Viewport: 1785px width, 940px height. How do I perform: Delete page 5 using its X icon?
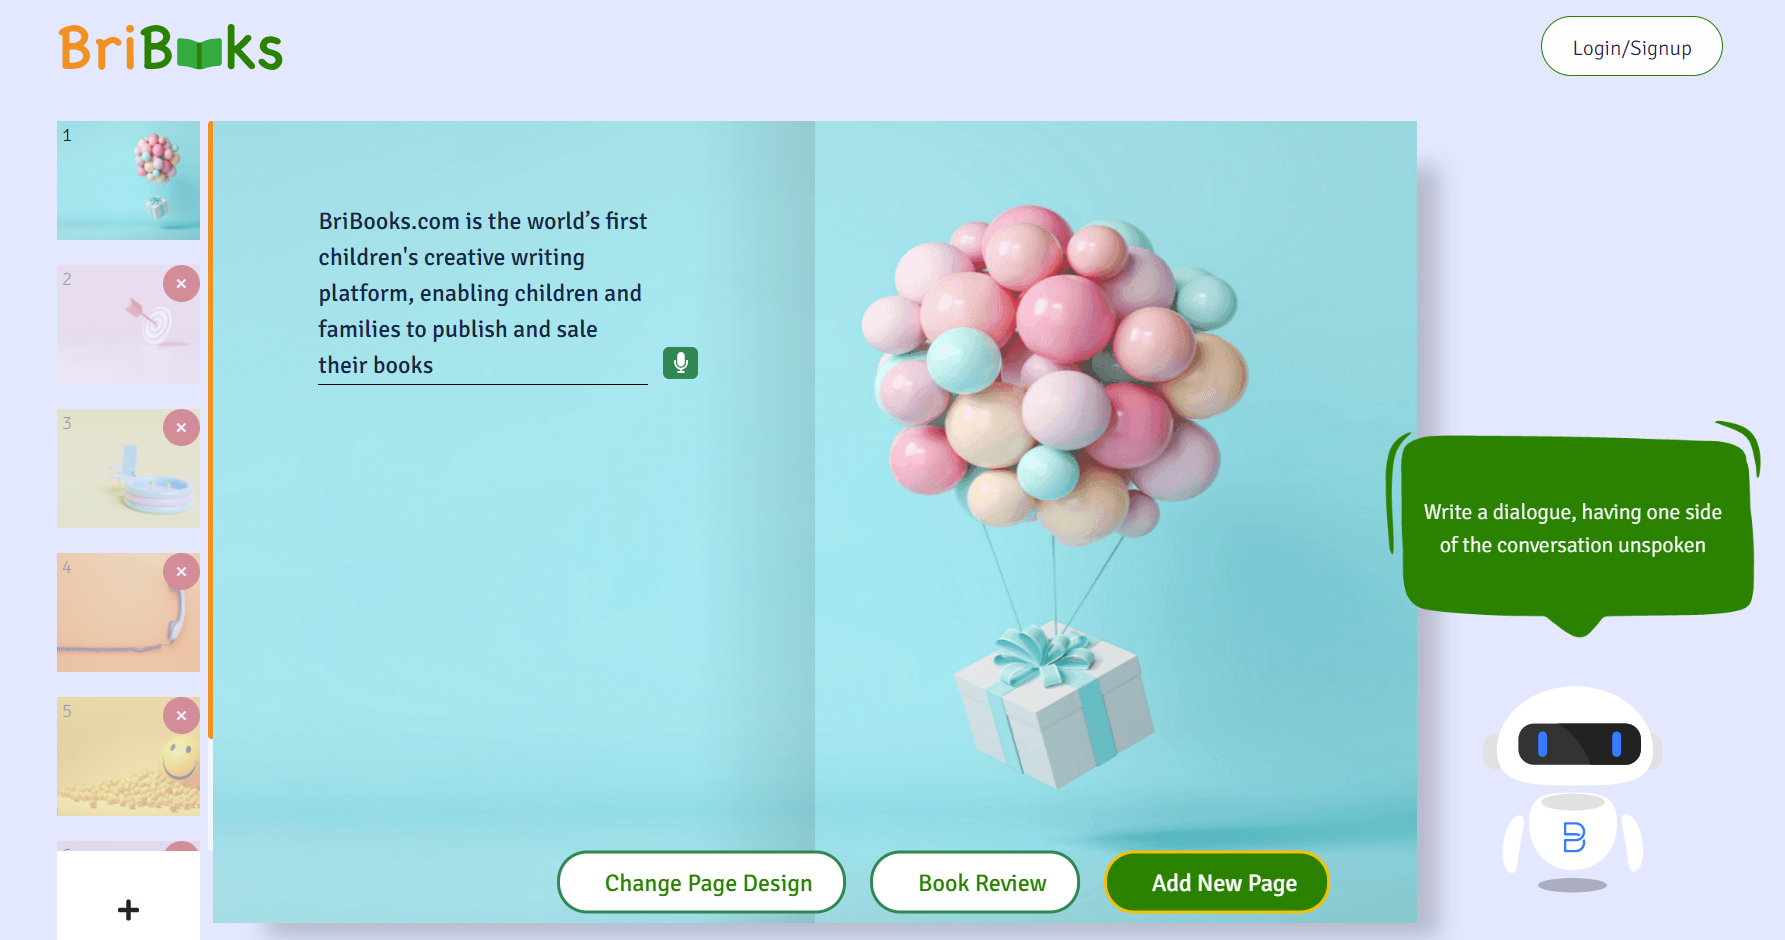point(181,716)
